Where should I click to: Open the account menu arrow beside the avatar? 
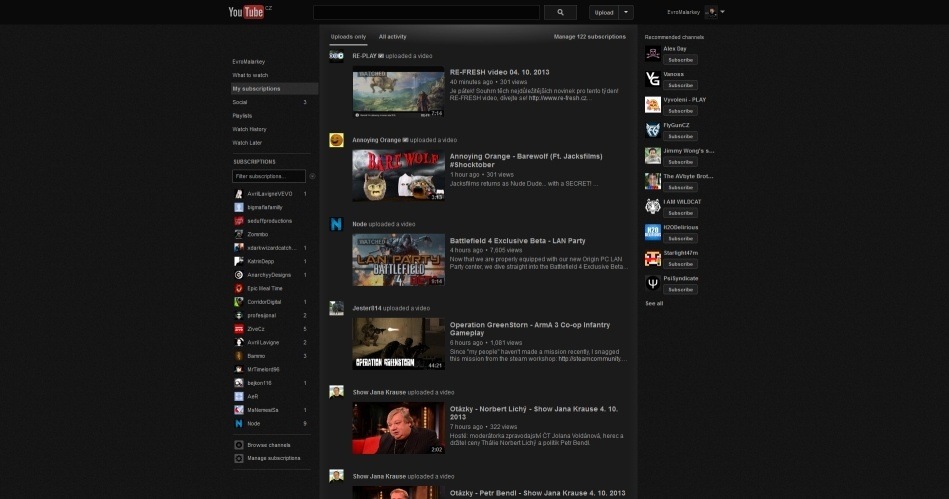click(x=723, y=12)
